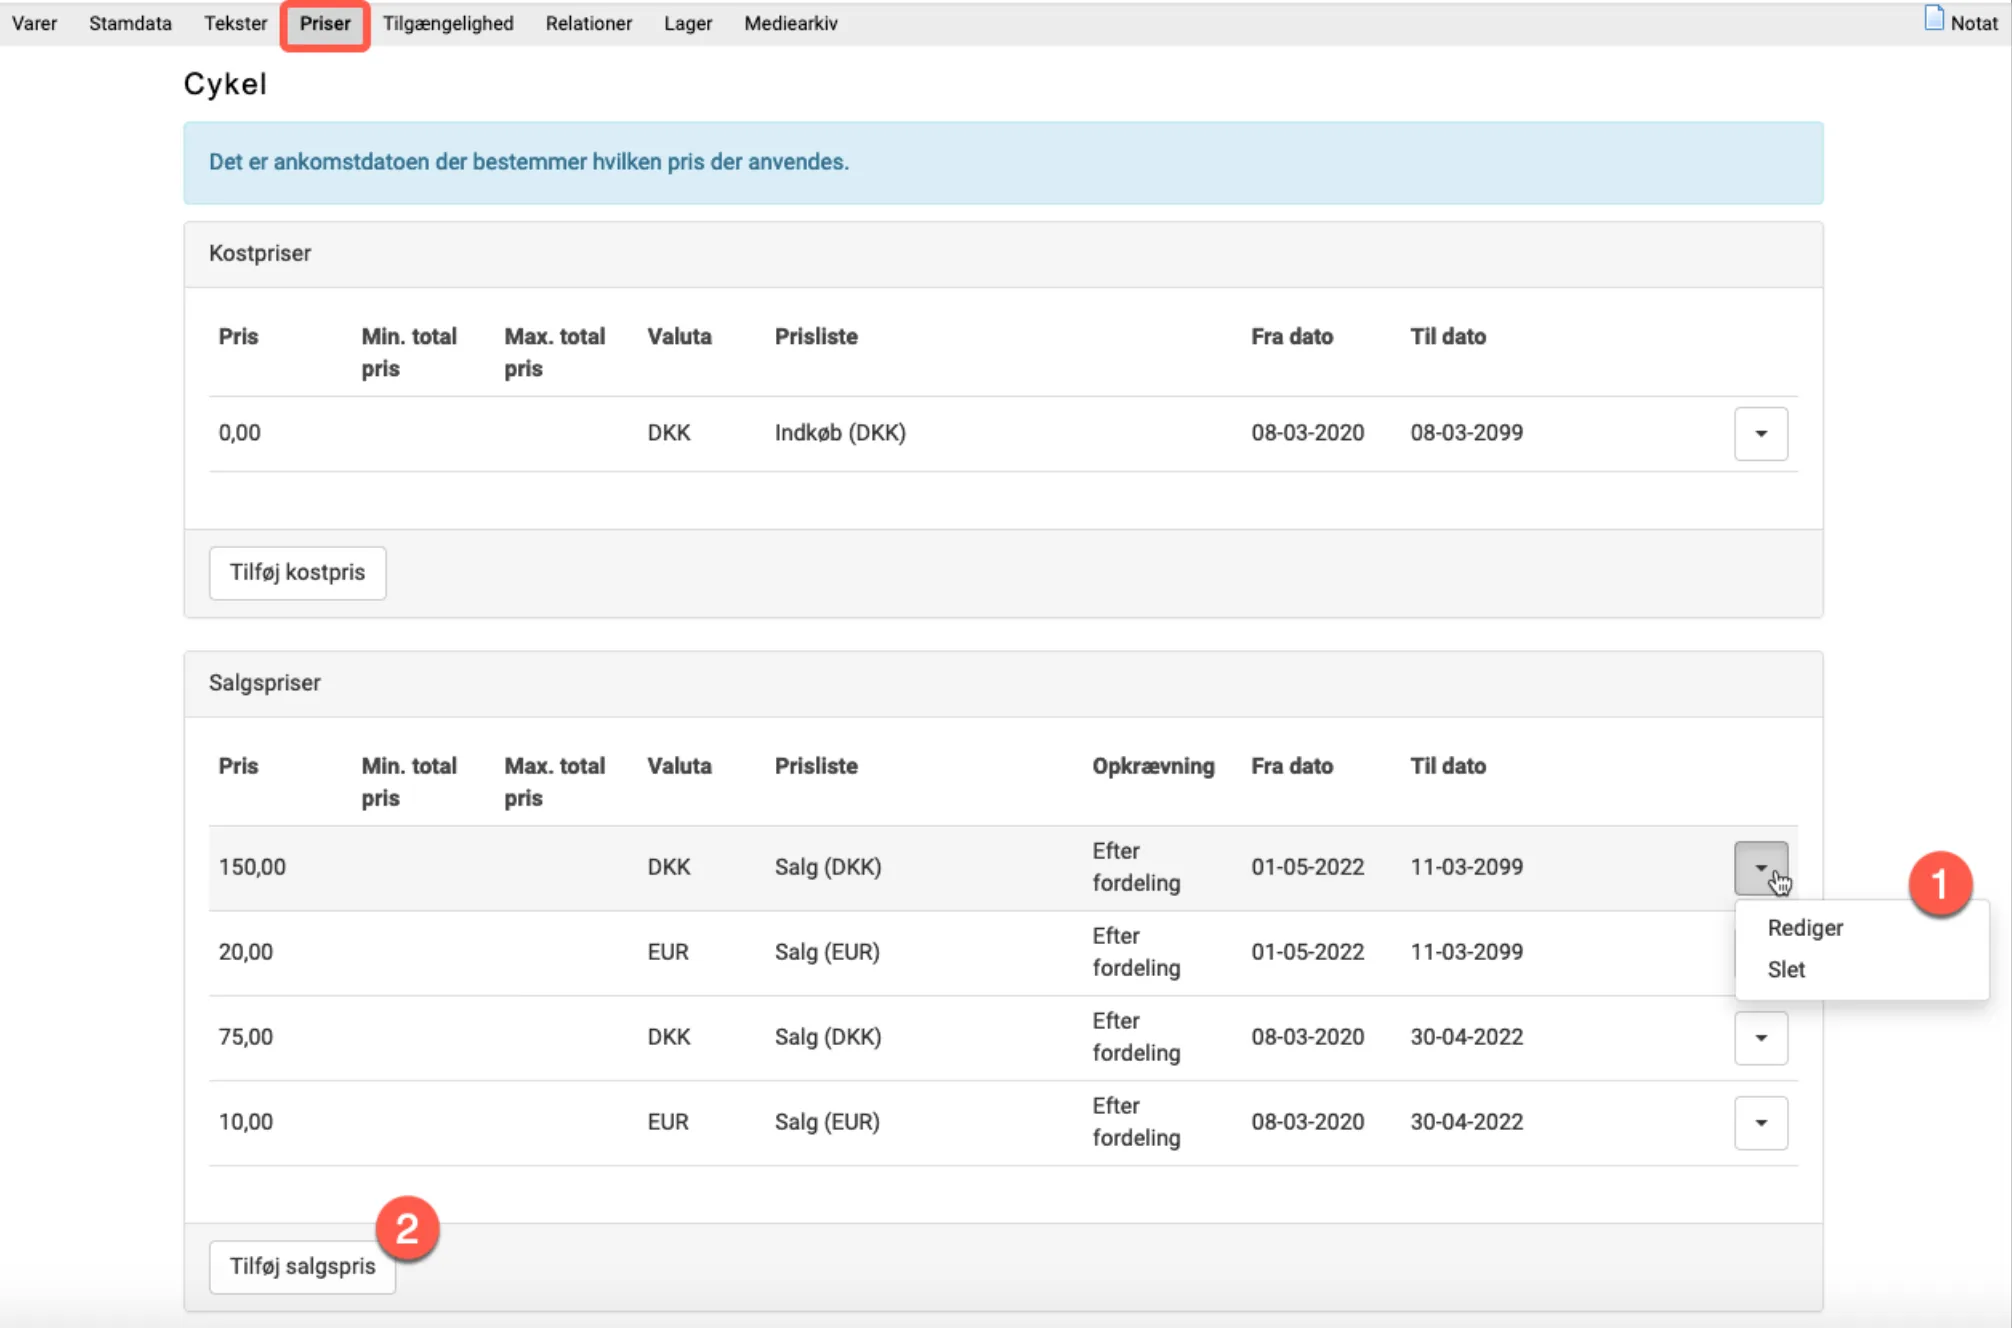Go to the Mediearkiv tab
The width and height of the screenshot is (2012, 1328).
tap(790, 23)
